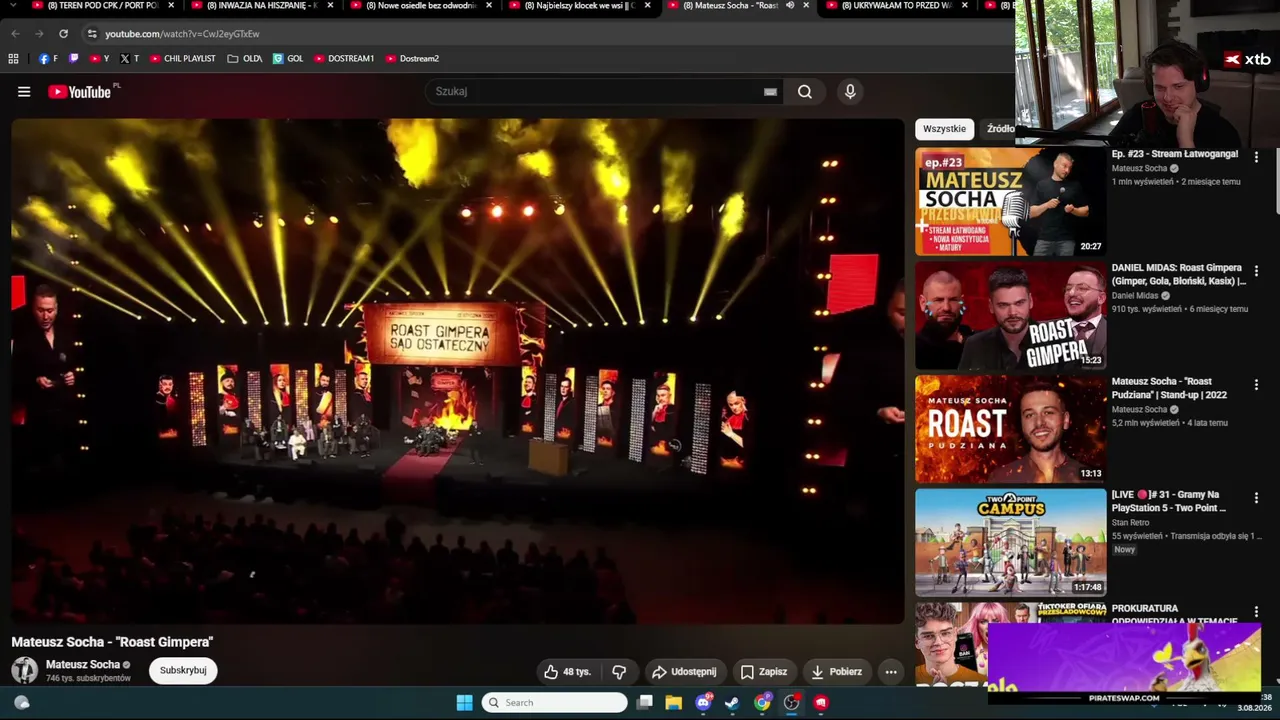The height and width of the screenshot is (720, 1280).
Task: Subscribe with the Subskrybuj button
Action: pyautogui.click(x=183, y=670)
